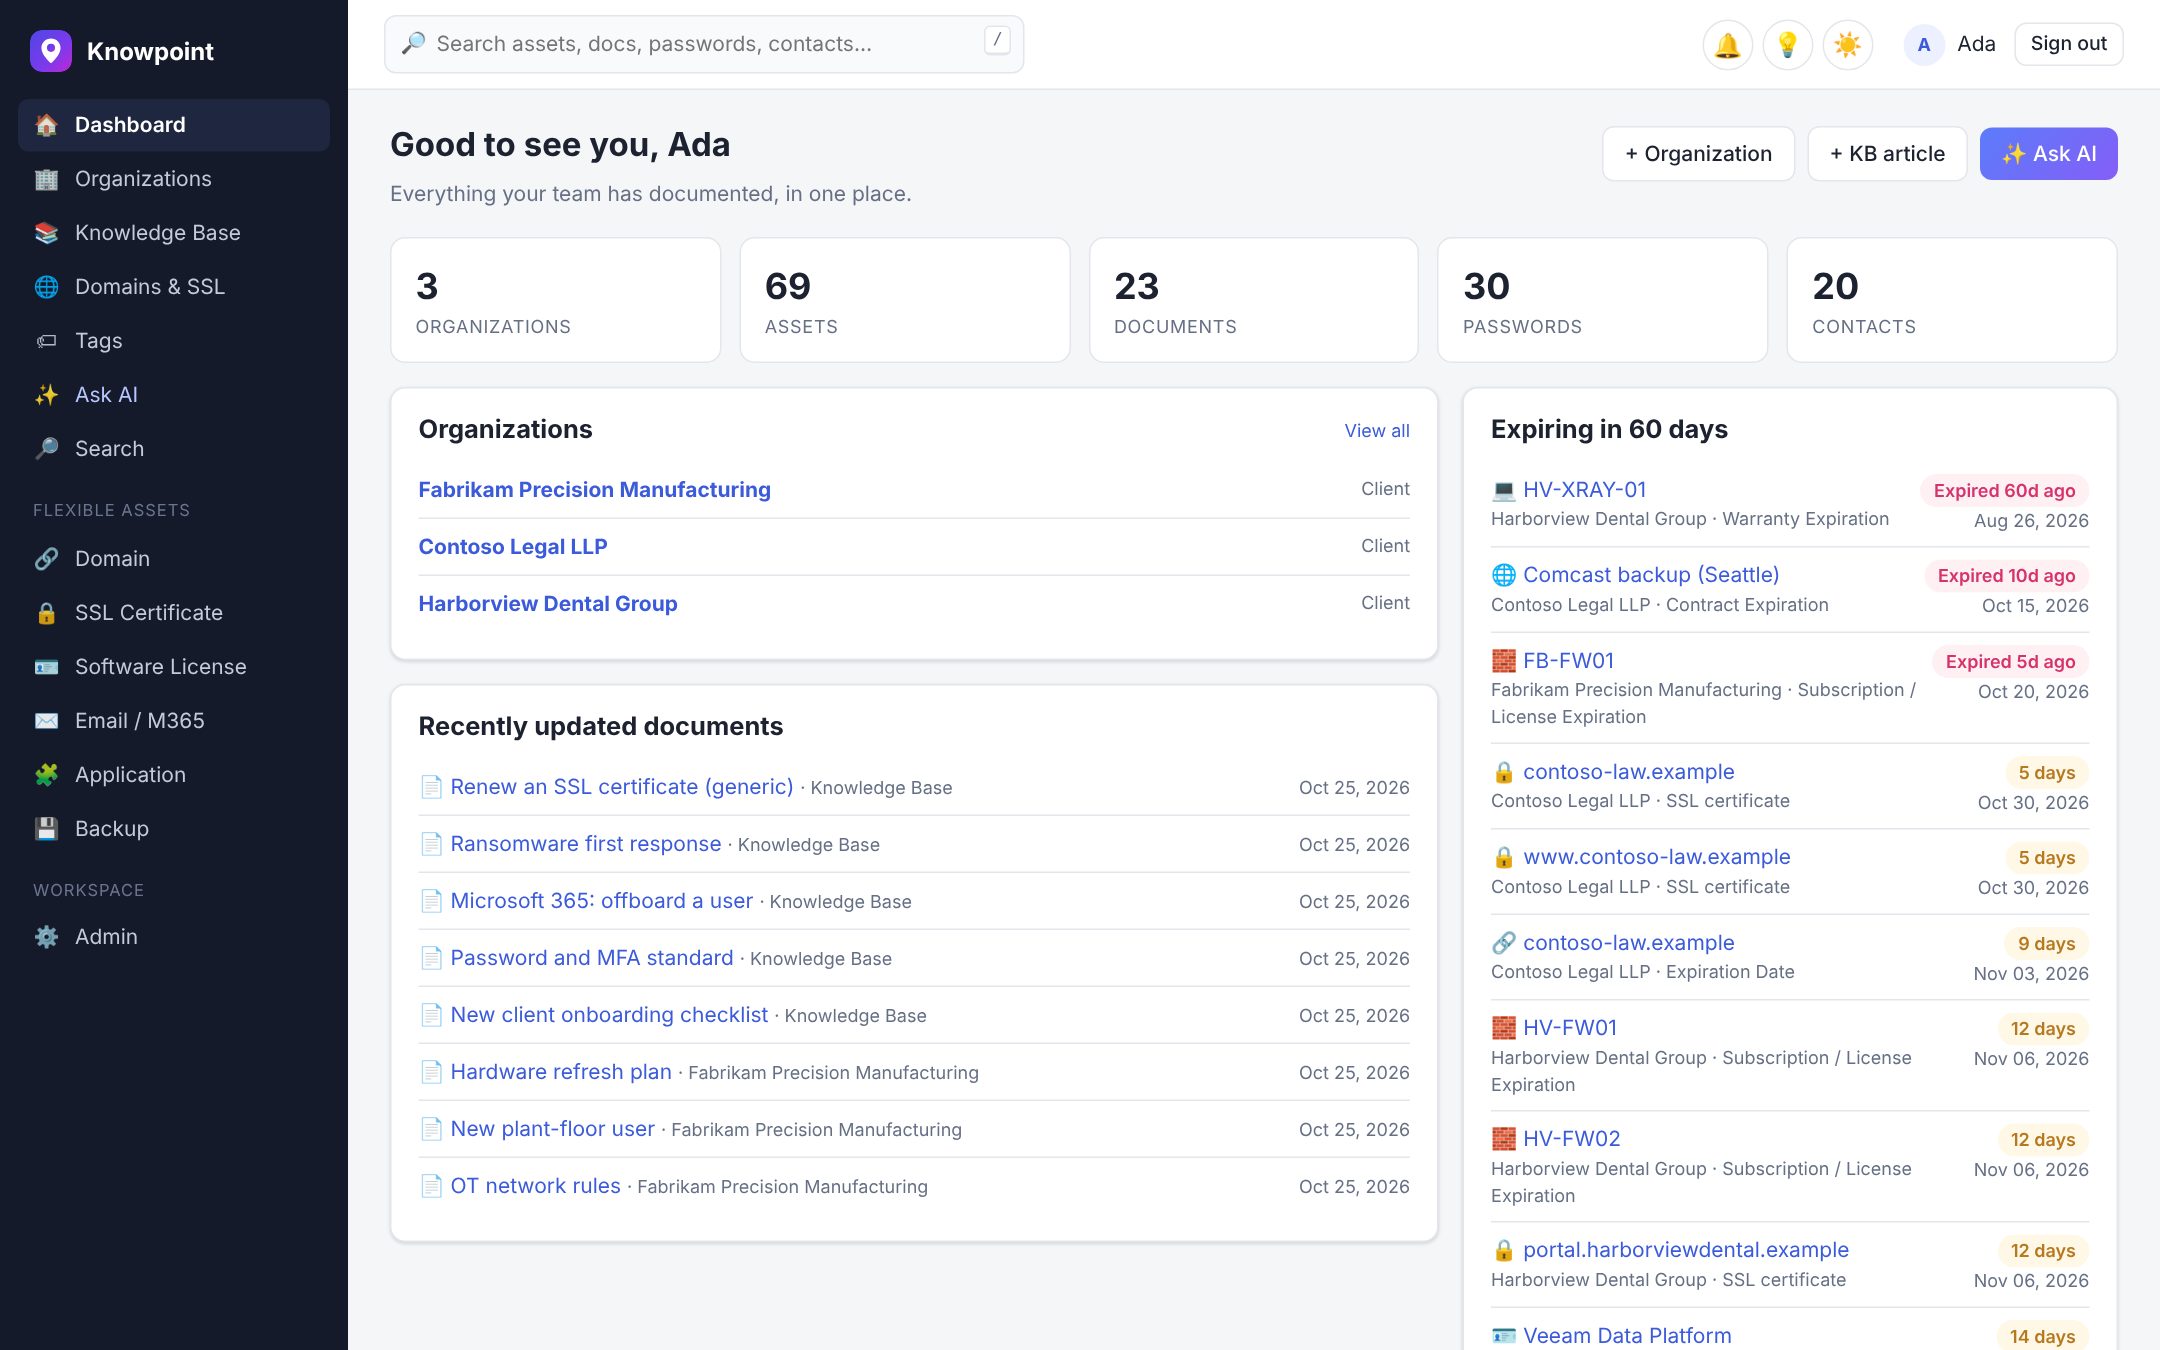Focus the search assets input field
The width and height of the screenshot is (2160, 1350).
coord(704,44)
